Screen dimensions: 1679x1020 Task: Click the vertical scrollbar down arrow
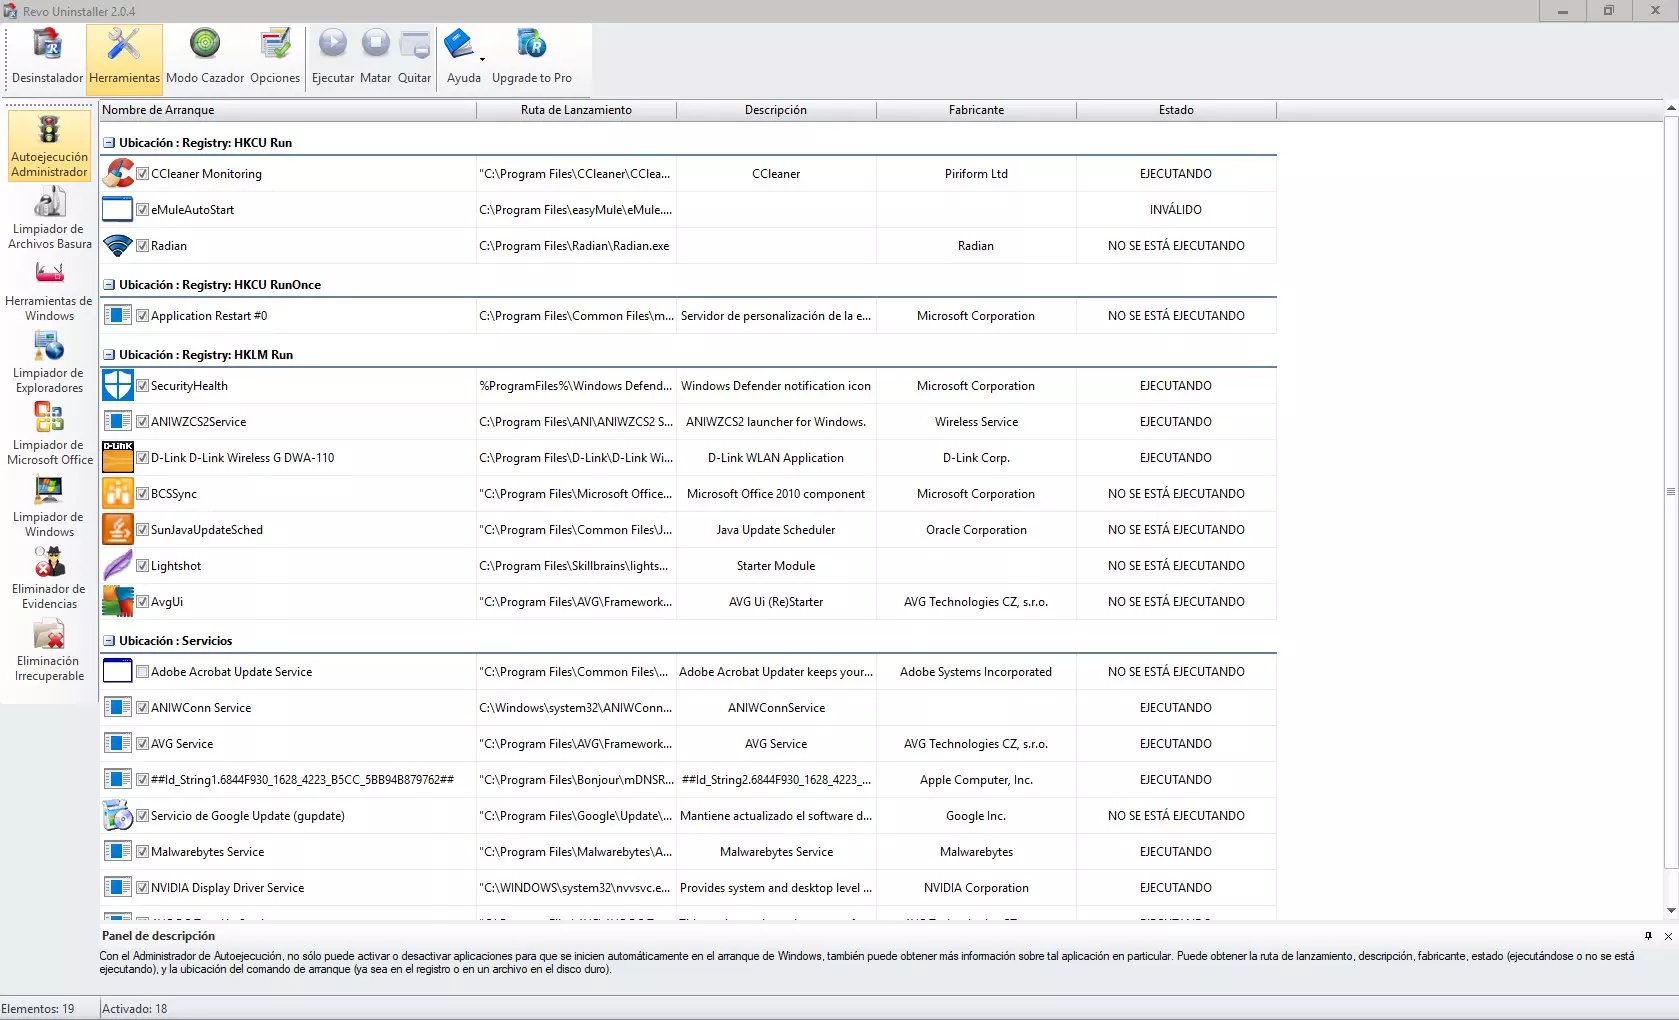point(1670,911)
